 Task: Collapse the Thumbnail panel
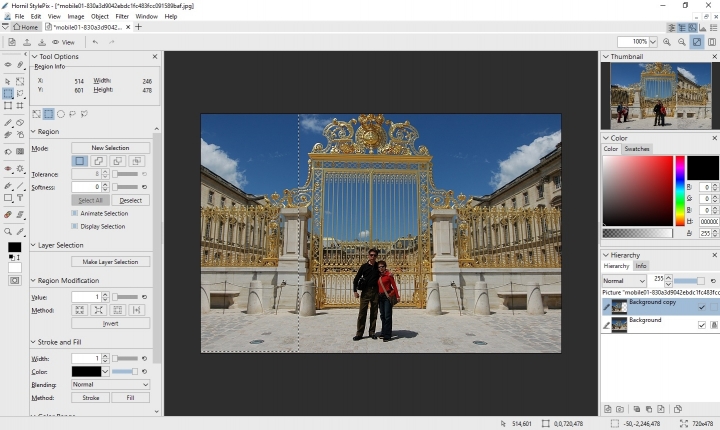pos(606,56)
